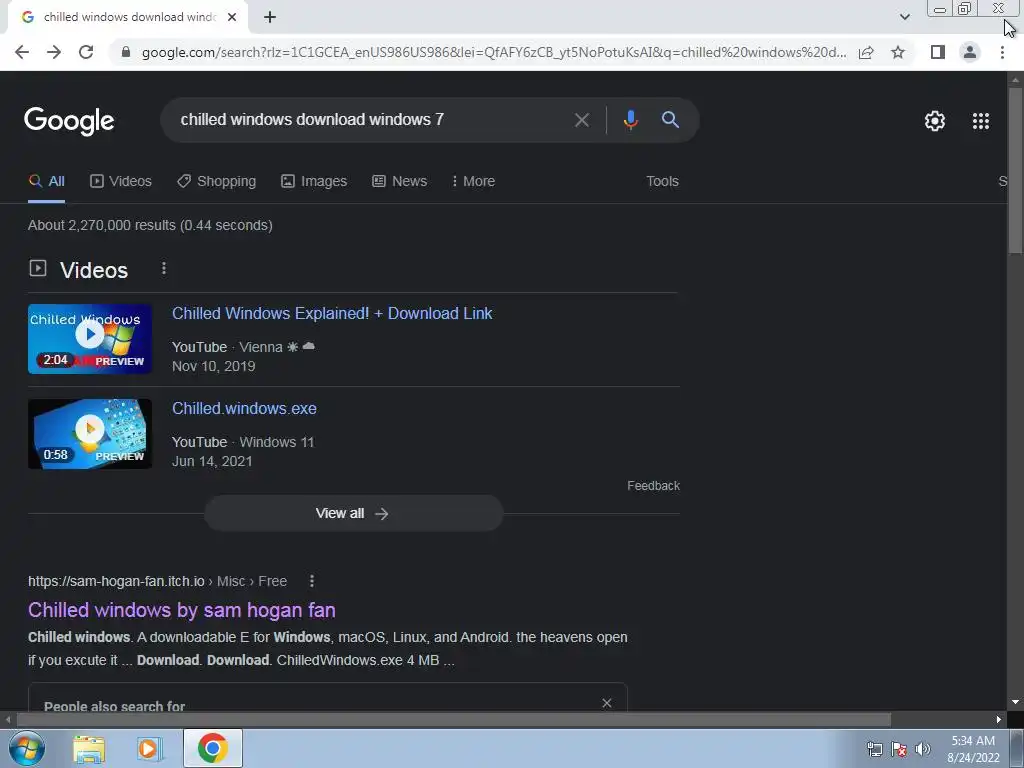Image resolution: width=1024 pixels, height=768 pixels.
Task: Share this page from the address bar
Action: 866,52
